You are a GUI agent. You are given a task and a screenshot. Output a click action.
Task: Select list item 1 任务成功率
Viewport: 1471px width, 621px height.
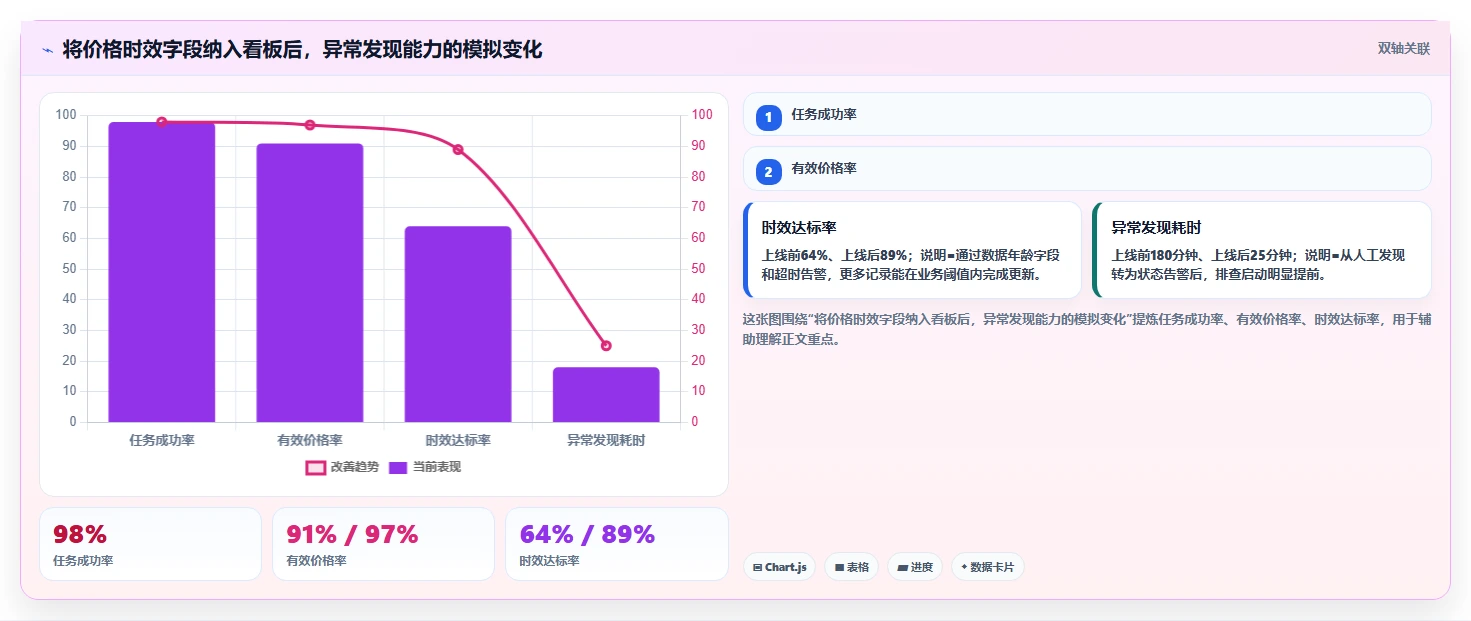point(1087,114)
